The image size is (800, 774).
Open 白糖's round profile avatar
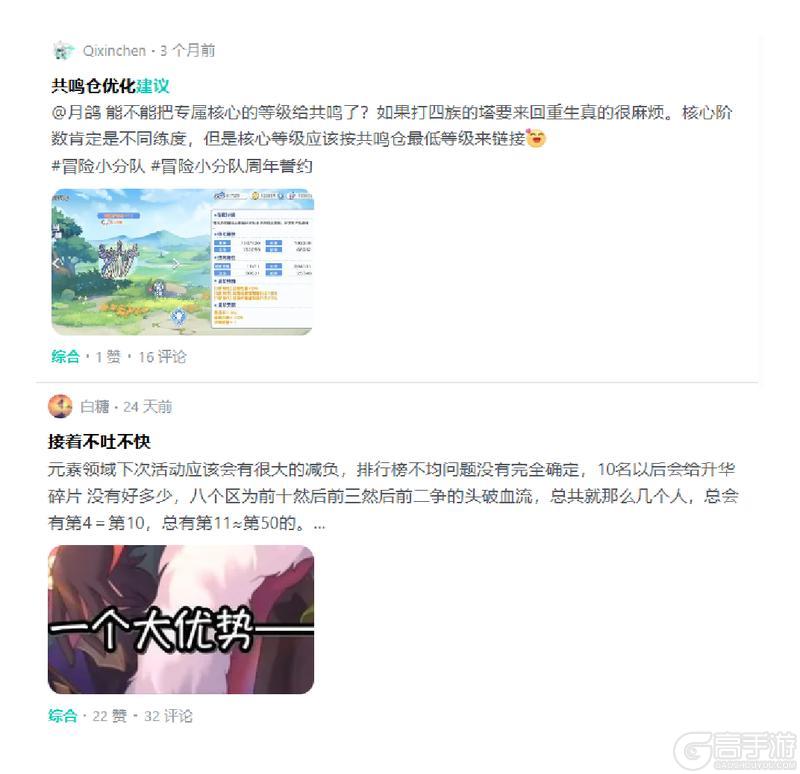click(60, 407)
